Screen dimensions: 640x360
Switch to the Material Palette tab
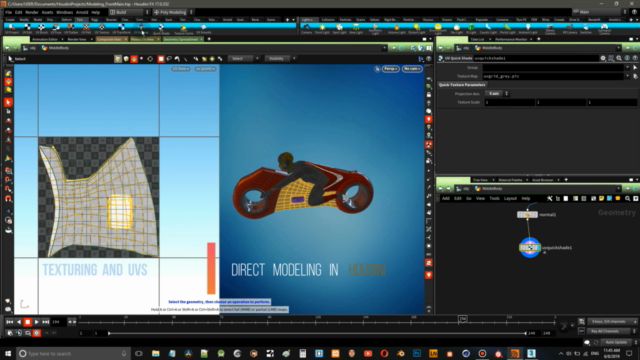tap(510, 180)
